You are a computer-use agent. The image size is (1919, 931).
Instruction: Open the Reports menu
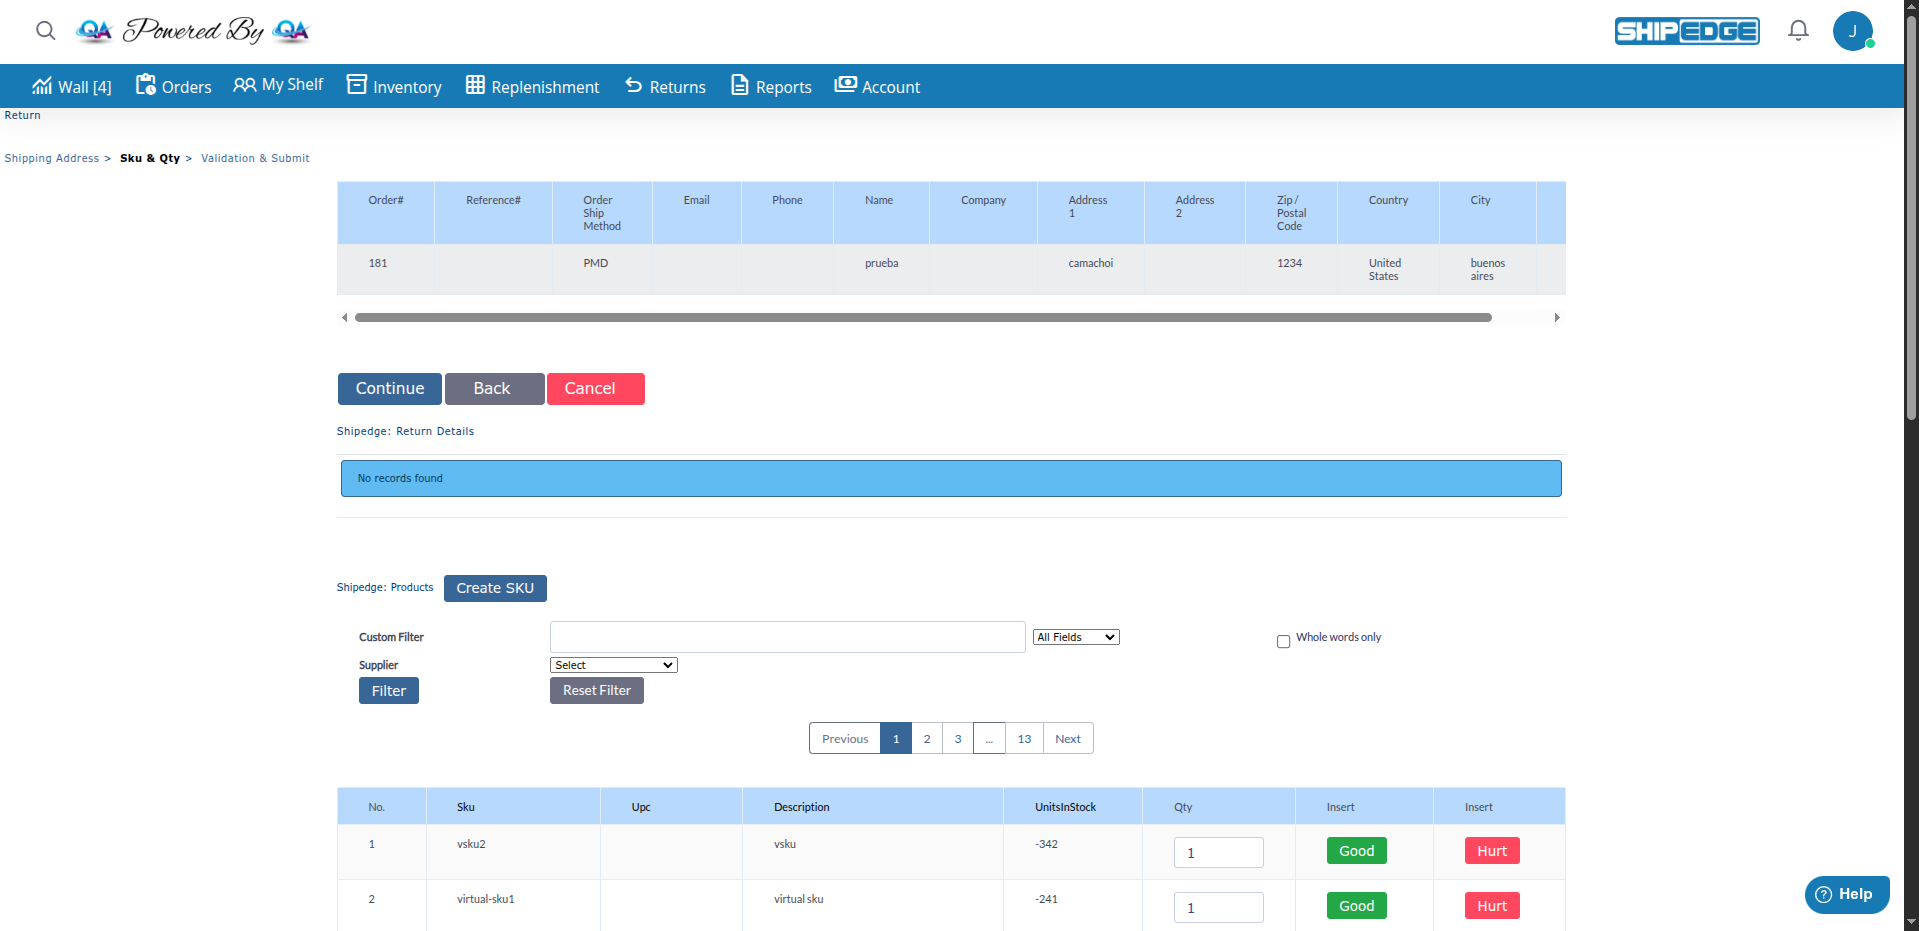(x=771, y=87)
